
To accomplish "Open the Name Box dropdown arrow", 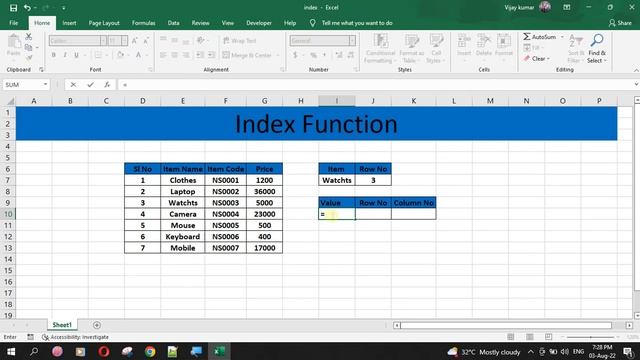I will coord(45,84).
